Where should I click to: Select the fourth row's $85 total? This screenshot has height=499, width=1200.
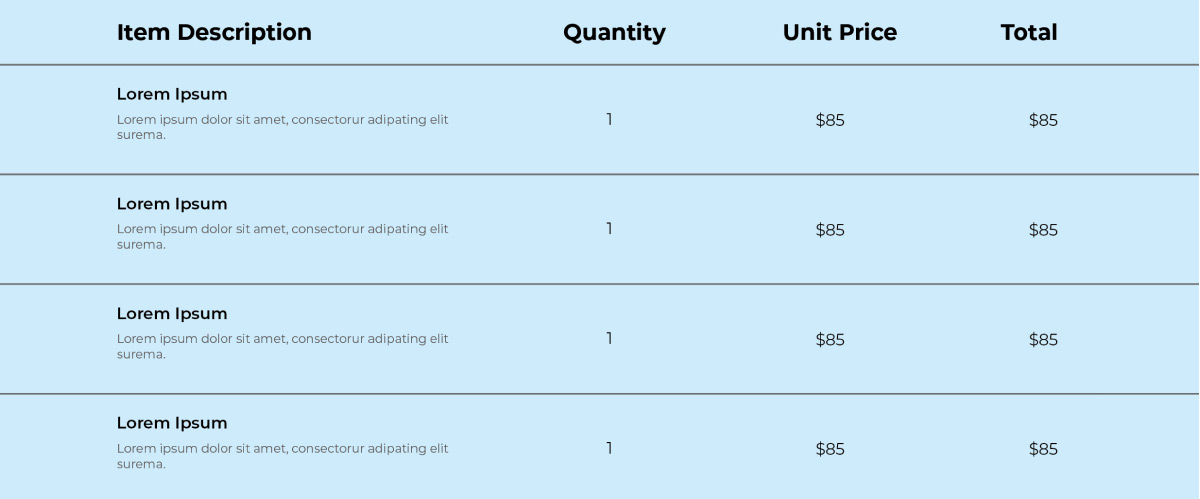[1043, 449]
